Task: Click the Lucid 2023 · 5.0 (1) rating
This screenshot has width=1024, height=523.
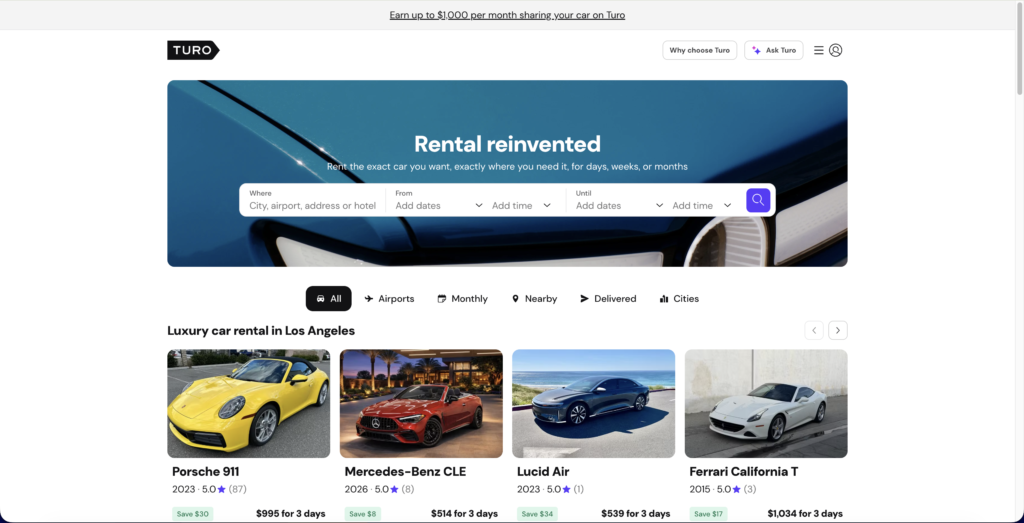Action: (x=551, y=489)
